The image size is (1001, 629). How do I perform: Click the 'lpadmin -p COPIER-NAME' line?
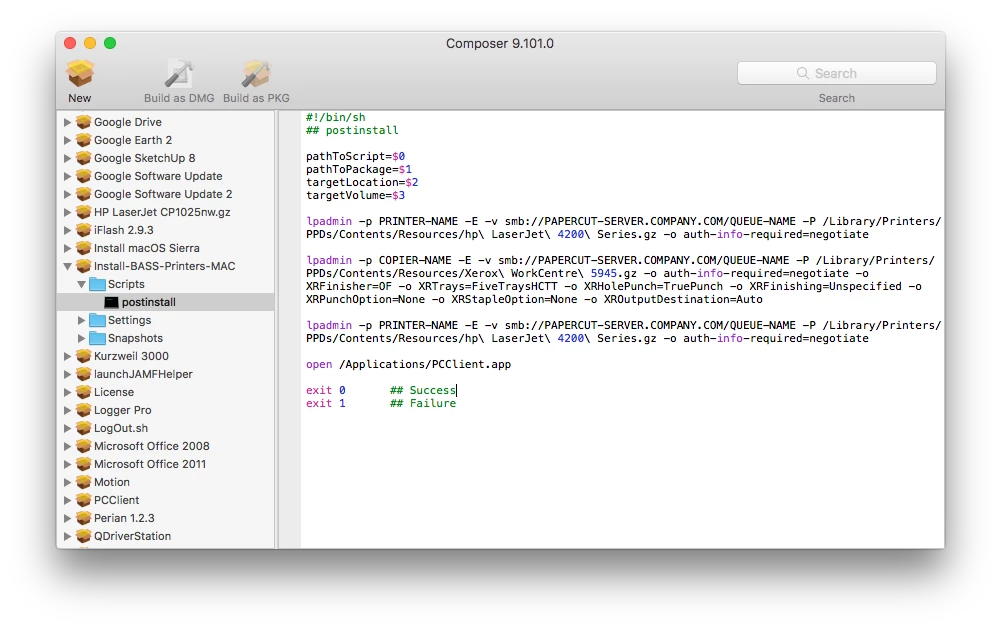tap(621, 260)
